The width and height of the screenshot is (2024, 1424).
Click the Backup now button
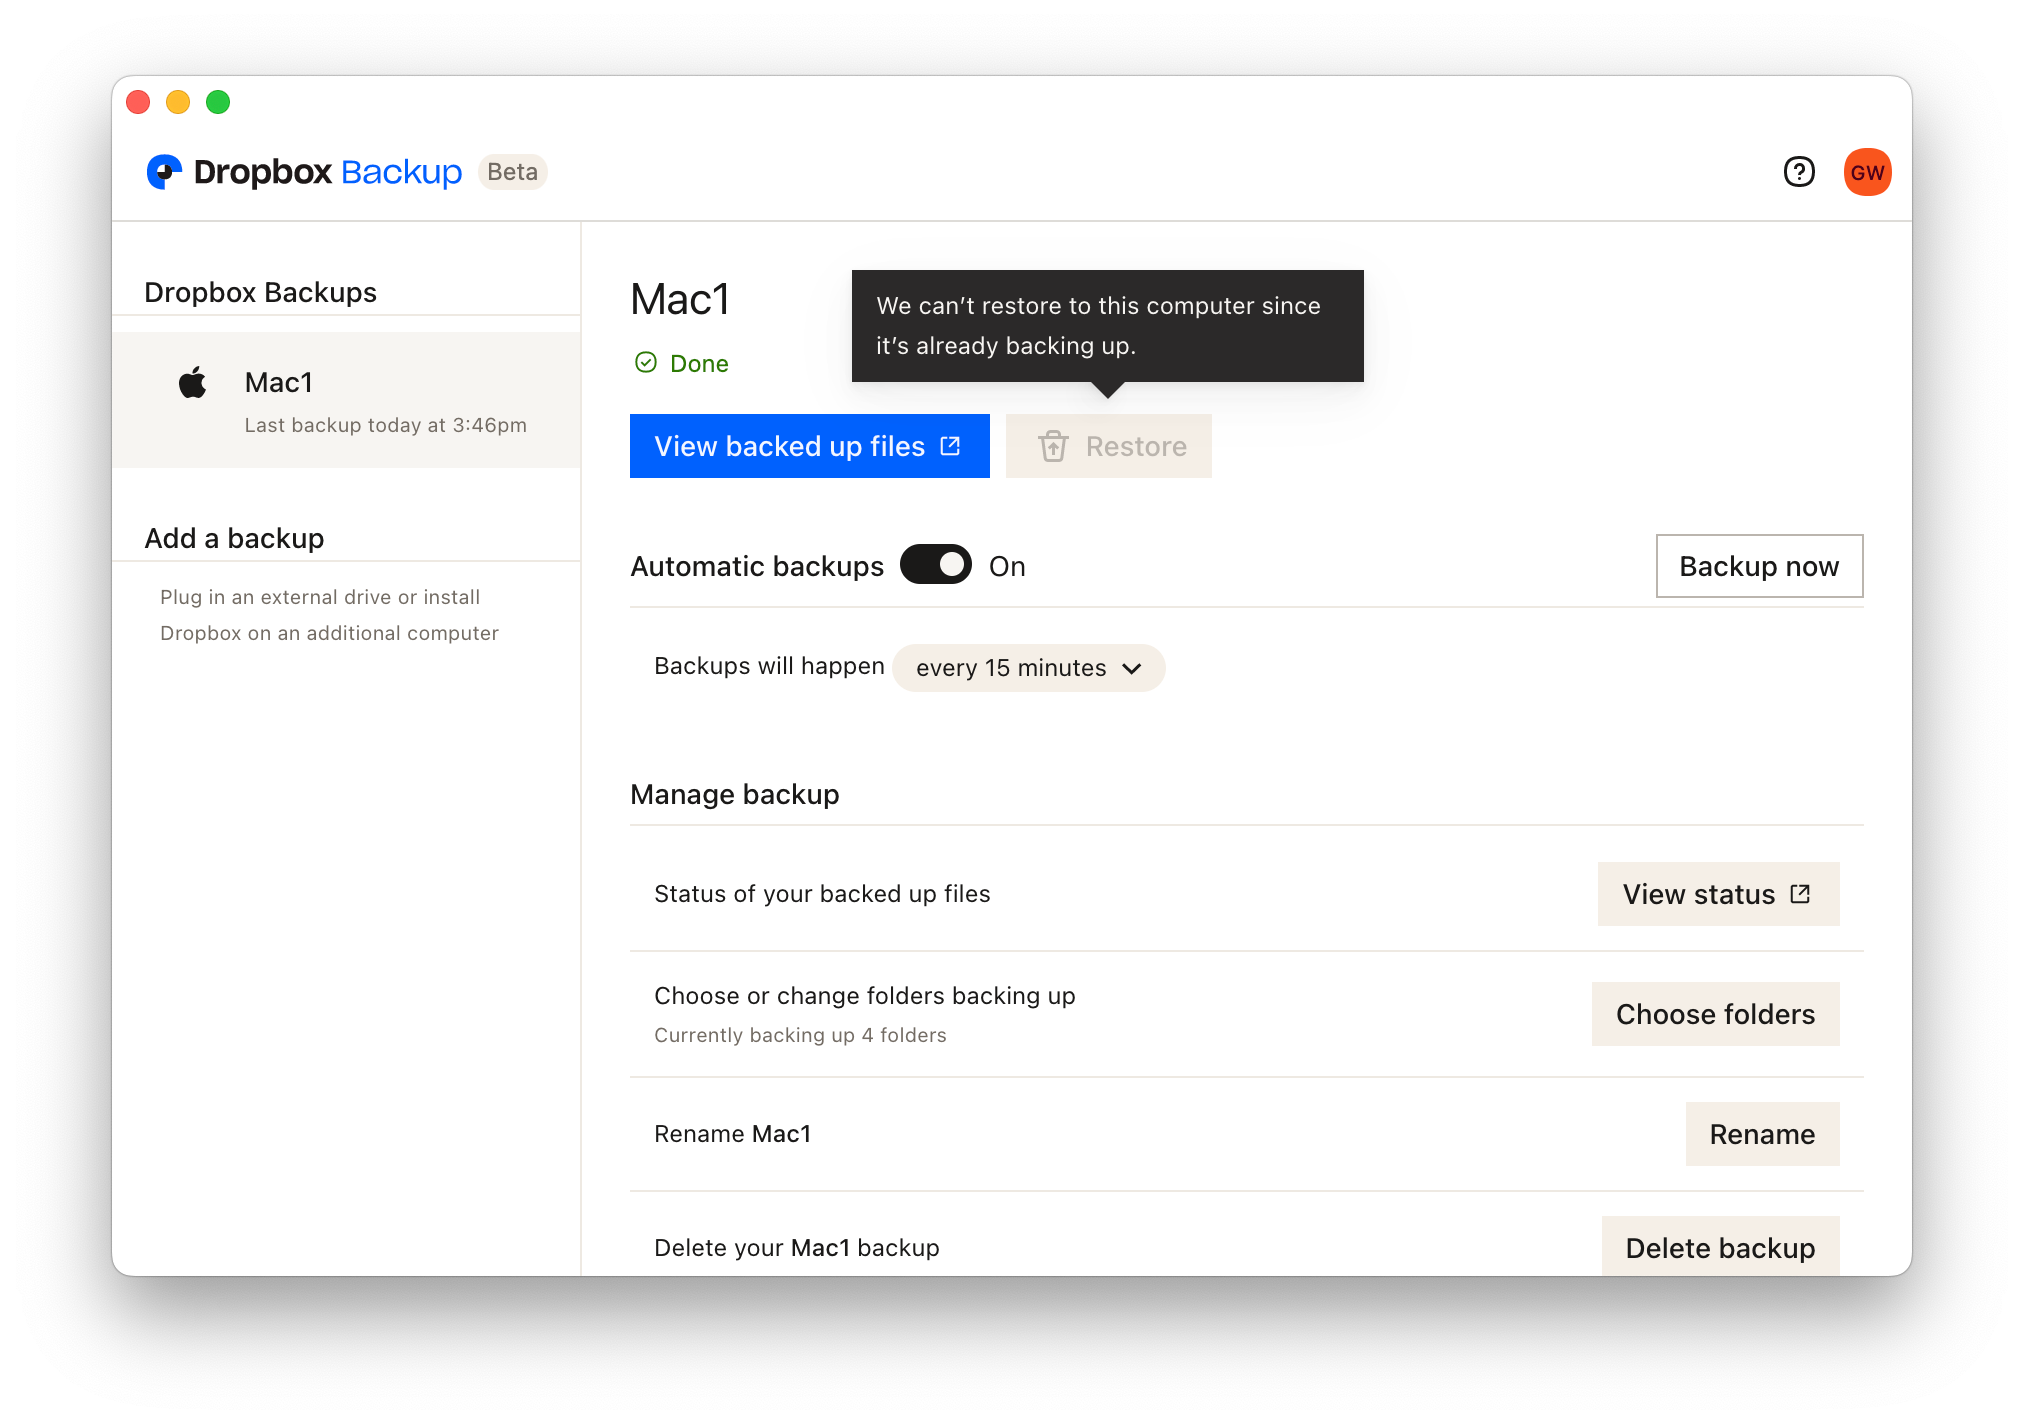(x=1758, y=566)
